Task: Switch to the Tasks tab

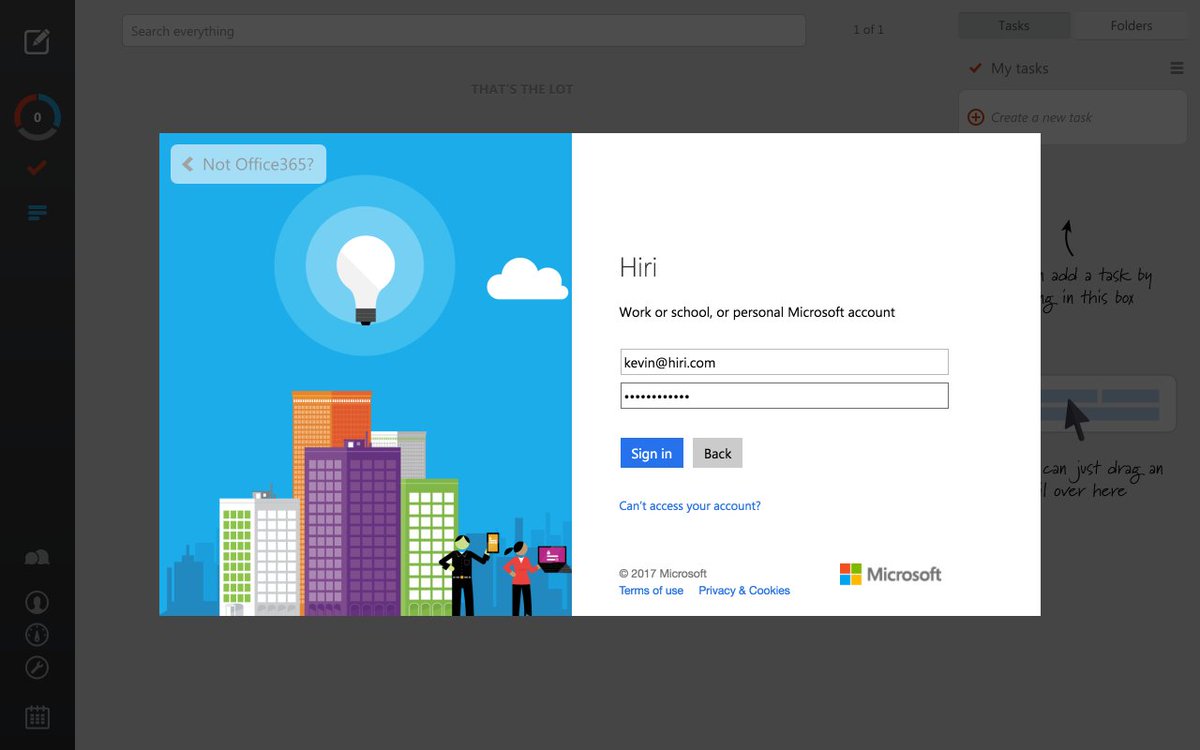Action: pyautogui.click(x=1014, y=26)
